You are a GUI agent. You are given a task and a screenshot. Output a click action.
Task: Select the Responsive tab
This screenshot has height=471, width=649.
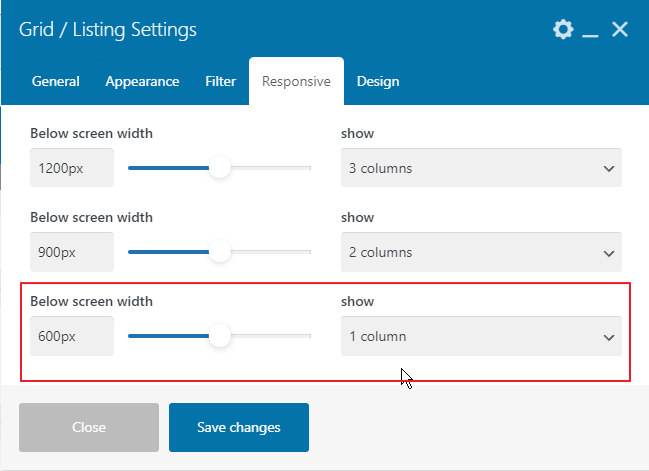tap(296, 82)
